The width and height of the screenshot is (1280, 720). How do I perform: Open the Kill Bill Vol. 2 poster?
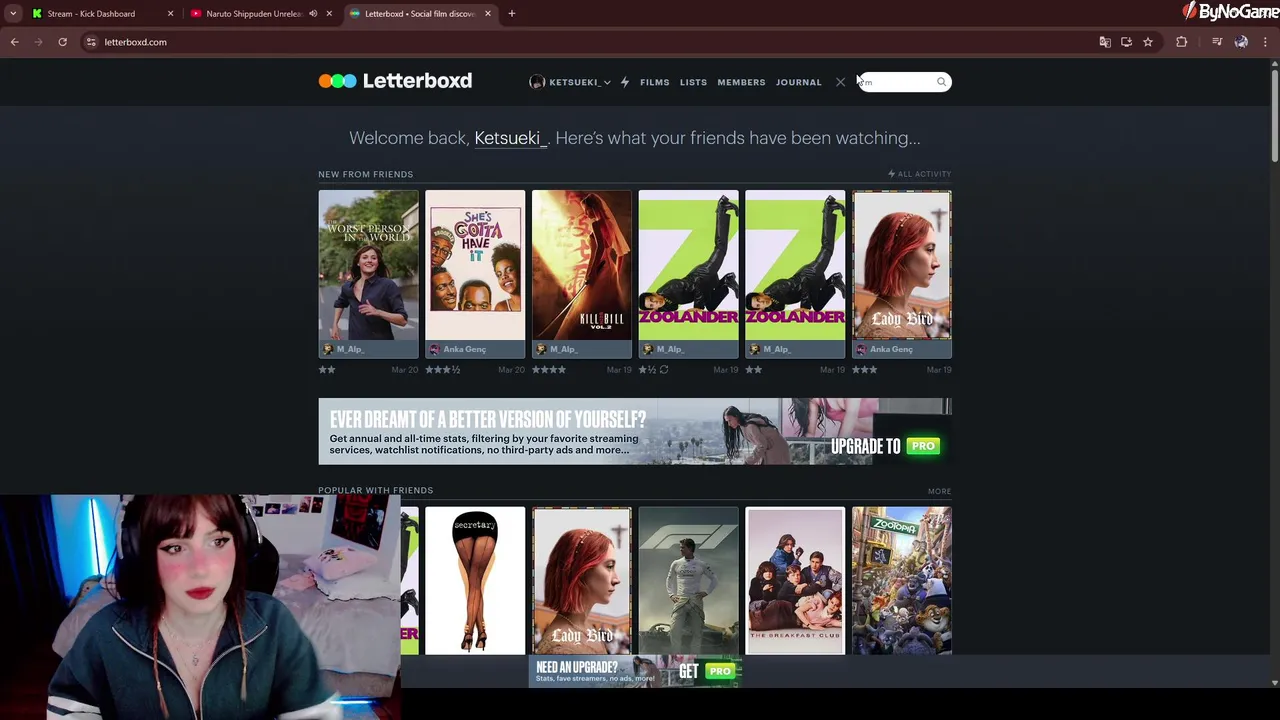pyautogui.click(x=582, y=265)
